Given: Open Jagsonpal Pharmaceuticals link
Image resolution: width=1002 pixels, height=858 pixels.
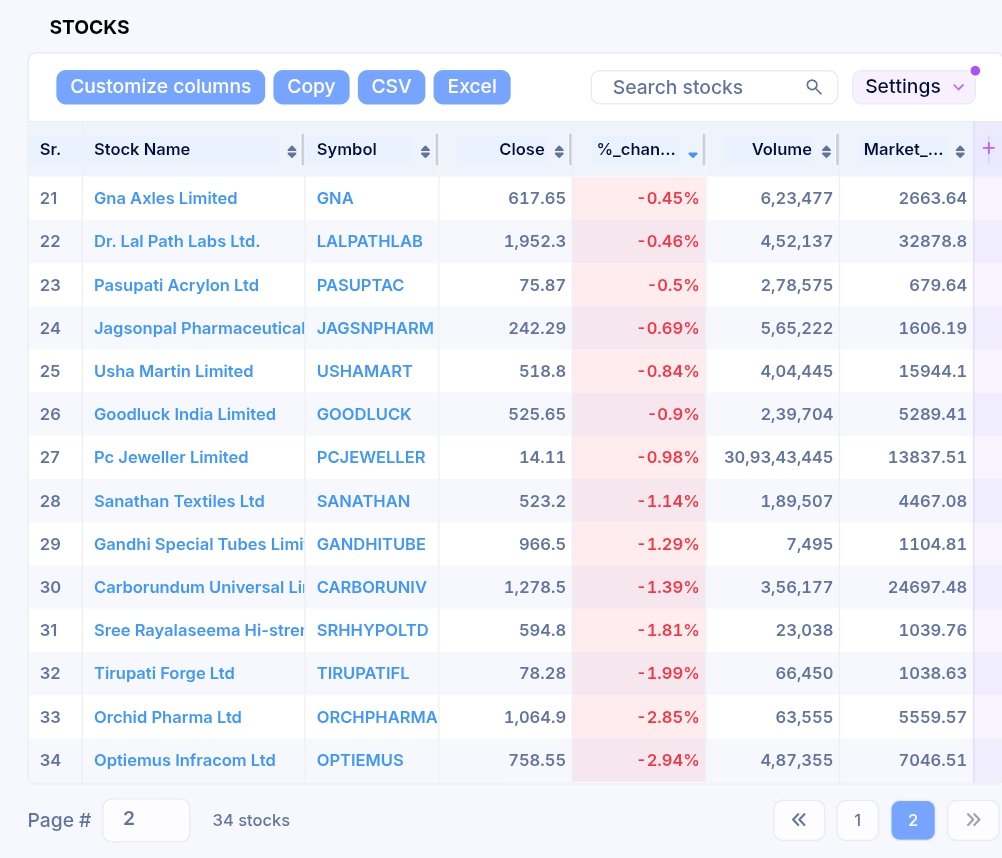Looking at the screenshot, I should click(x=199, y=328).
